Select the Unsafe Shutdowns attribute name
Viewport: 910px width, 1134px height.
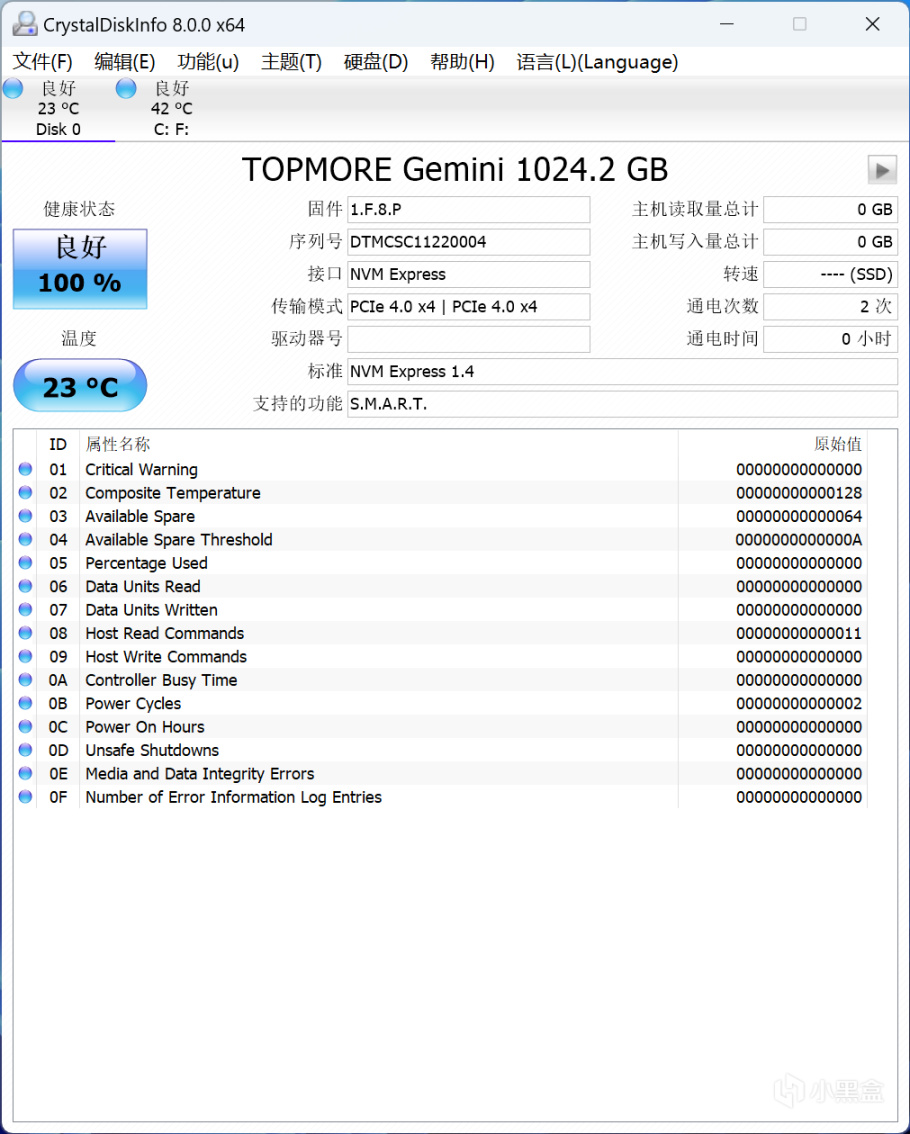tap(152, 750)
